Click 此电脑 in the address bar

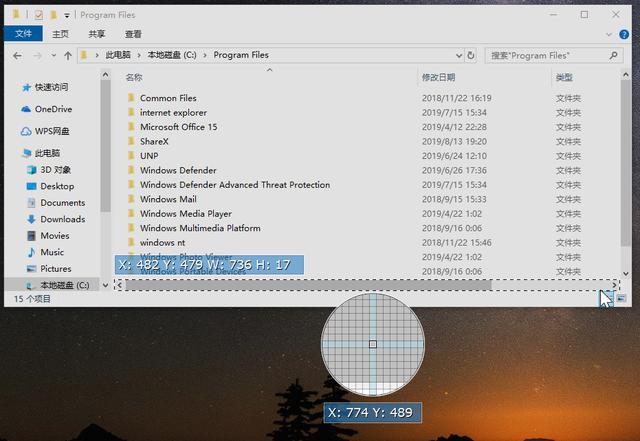[118, 55]
